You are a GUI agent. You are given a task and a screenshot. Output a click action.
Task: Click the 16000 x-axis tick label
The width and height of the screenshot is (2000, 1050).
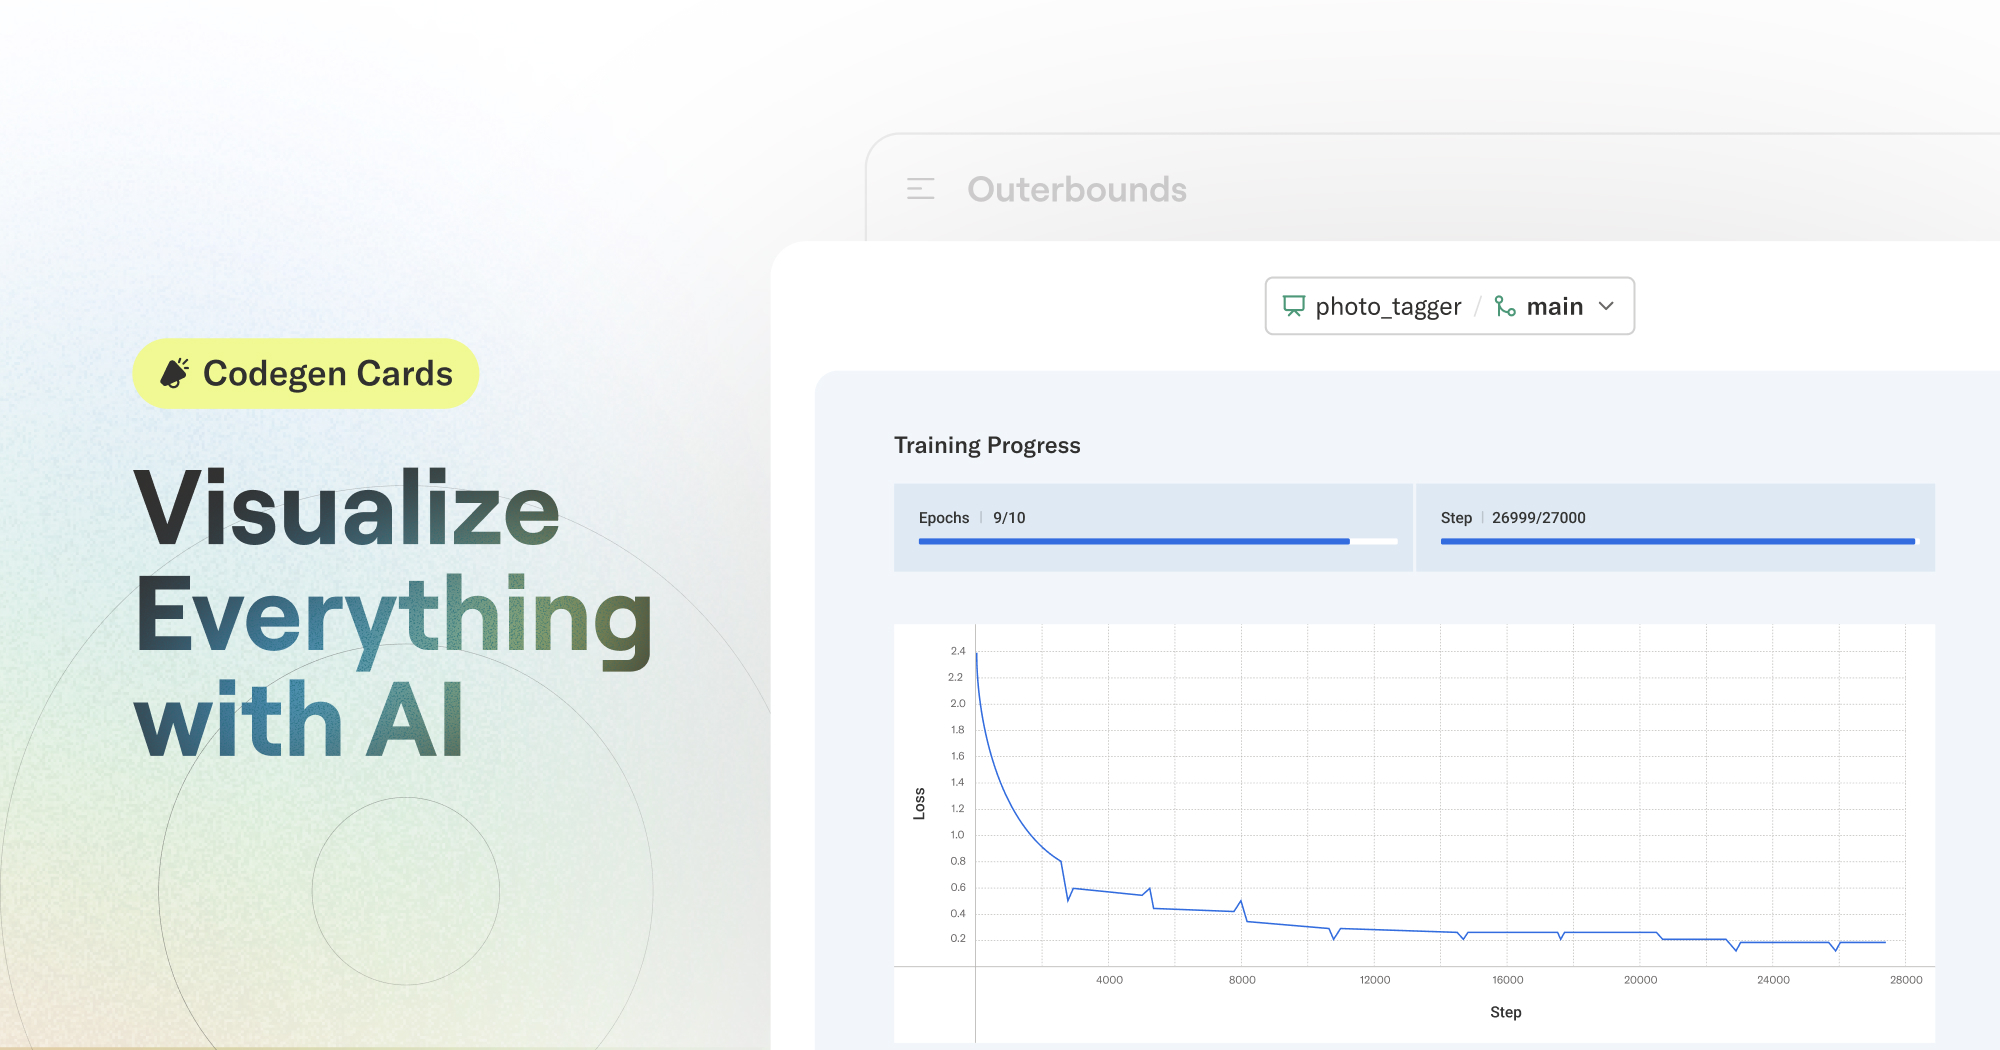[1507, 980]
